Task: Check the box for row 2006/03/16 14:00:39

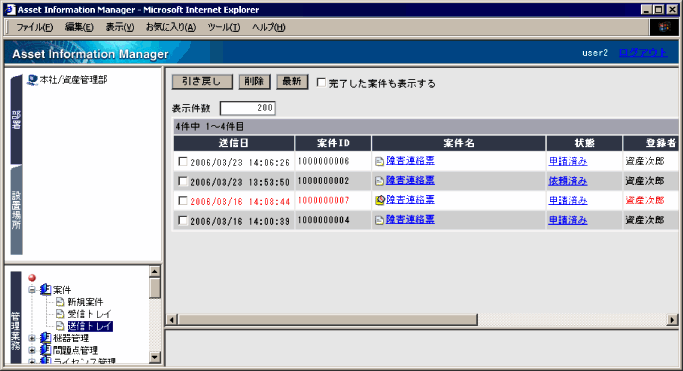Action: click(183, 220)
